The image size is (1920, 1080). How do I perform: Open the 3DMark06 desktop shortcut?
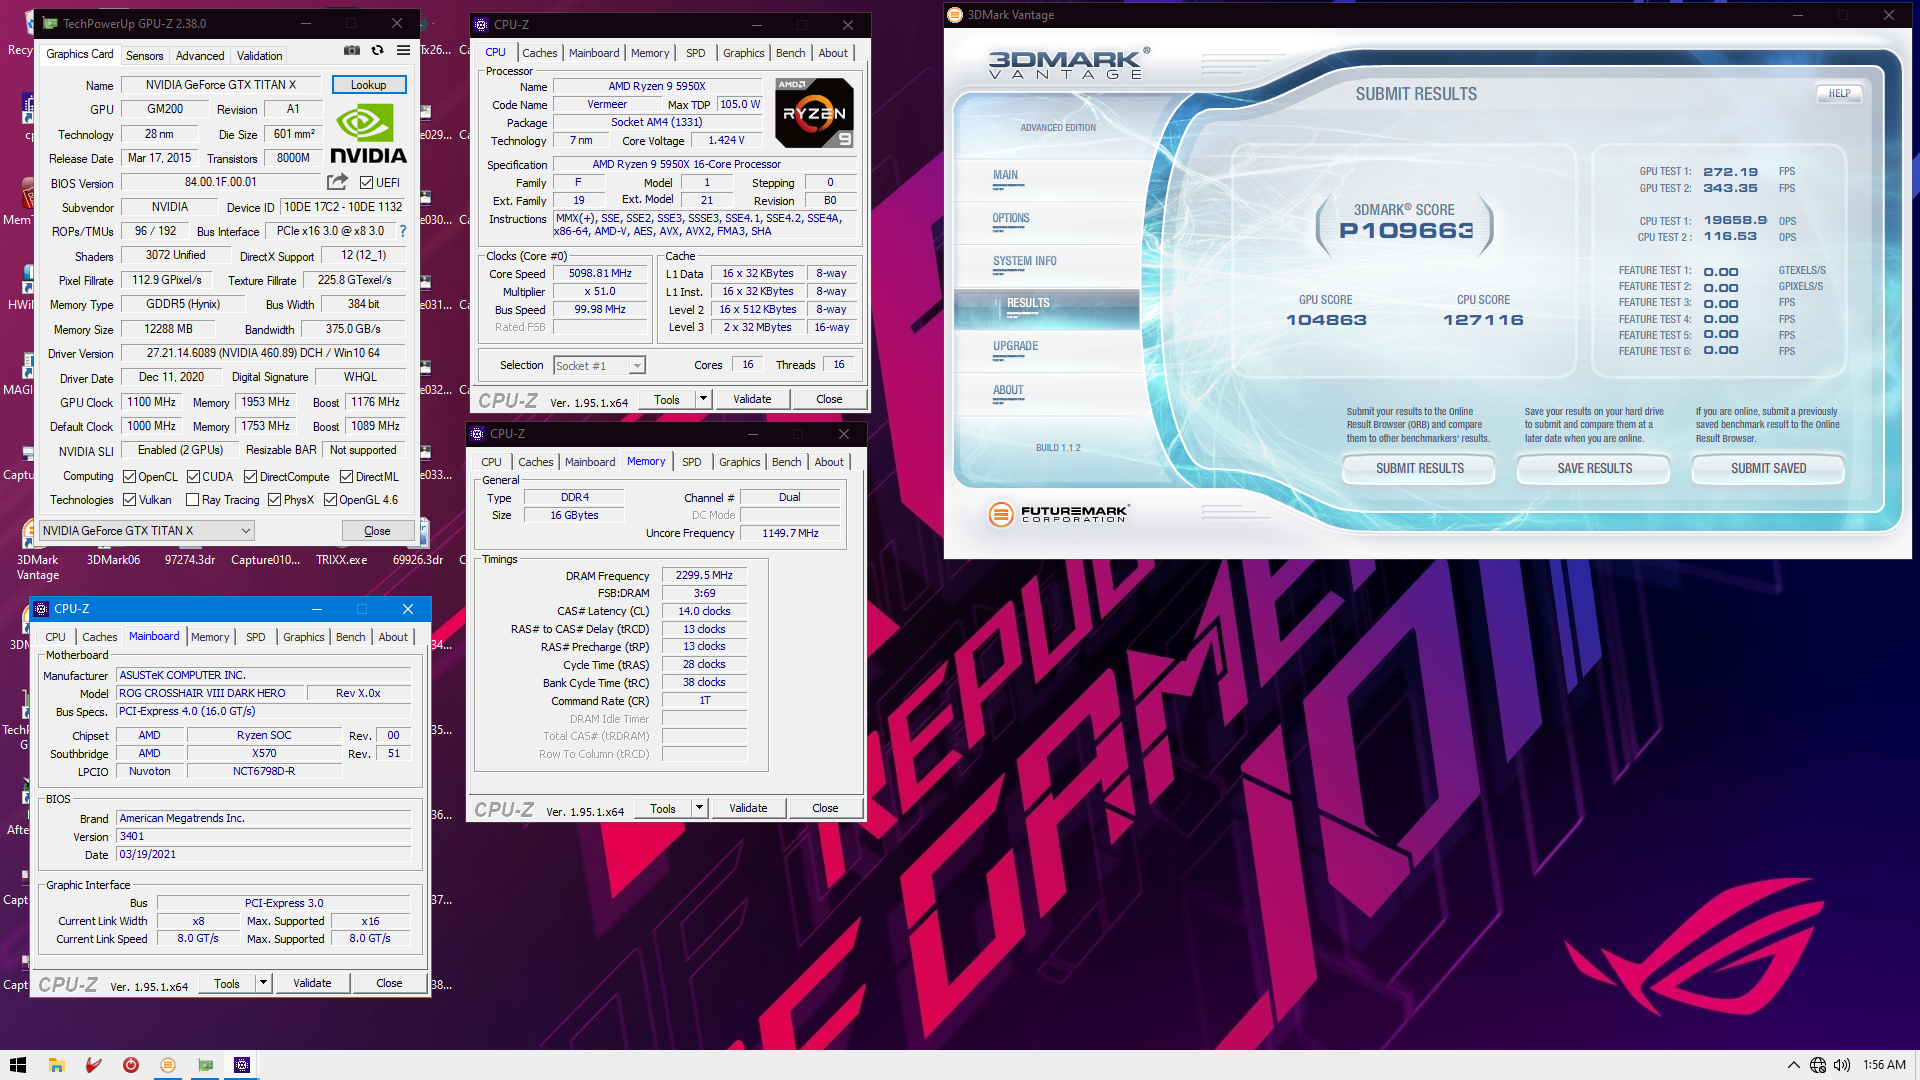(x=113, y=560)
